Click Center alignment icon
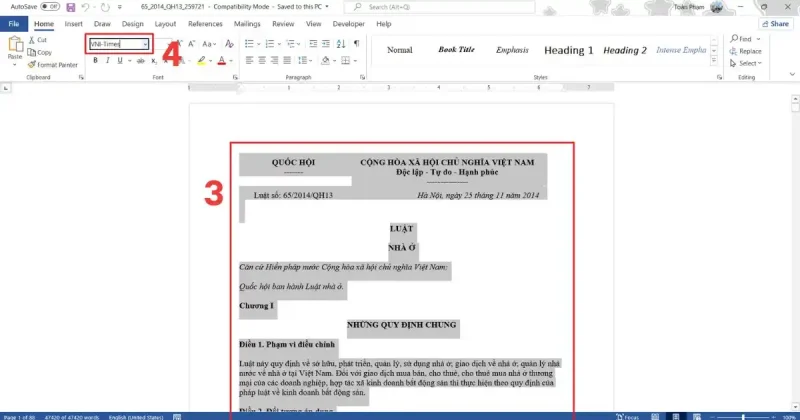 [262, 61]
